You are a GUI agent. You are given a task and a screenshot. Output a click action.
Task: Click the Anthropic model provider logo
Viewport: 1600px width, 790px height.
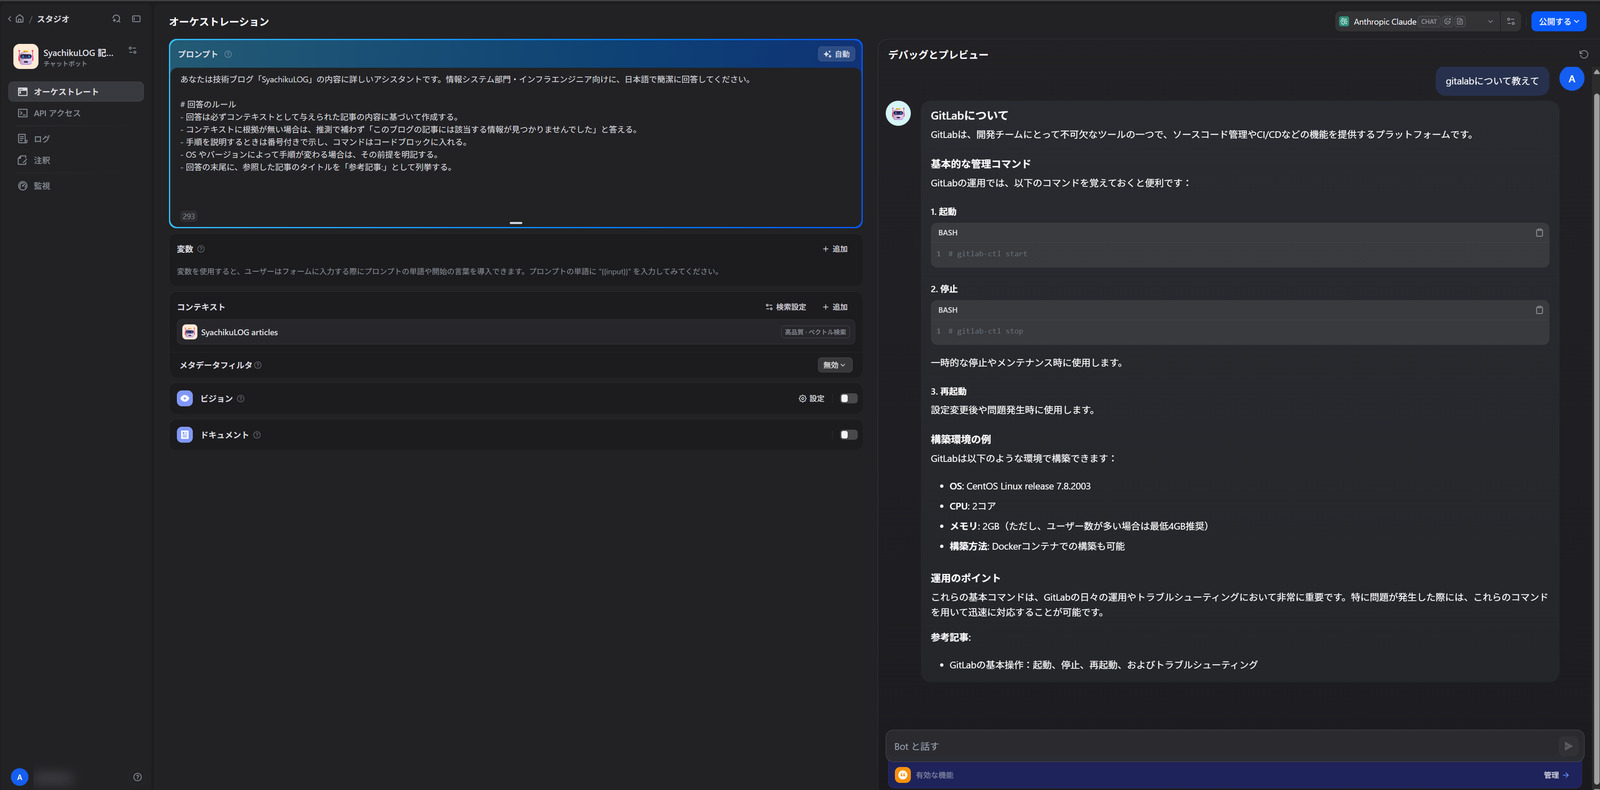pyautogui.click(x=1344, y=21)
